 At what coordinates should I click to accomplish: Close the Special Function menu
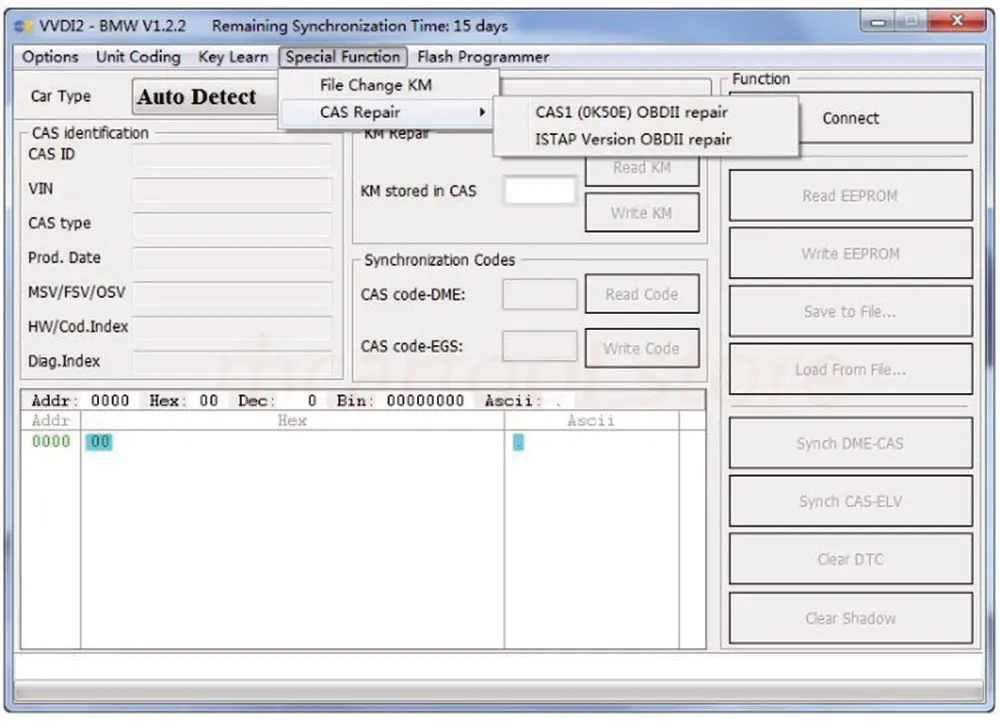[342, 57]
